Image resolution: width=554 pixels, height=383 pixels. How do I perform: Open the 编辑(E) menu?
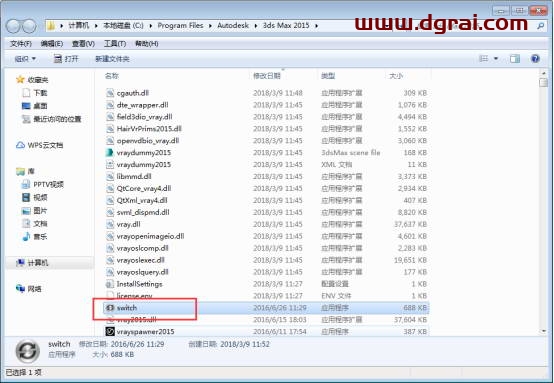52,44
